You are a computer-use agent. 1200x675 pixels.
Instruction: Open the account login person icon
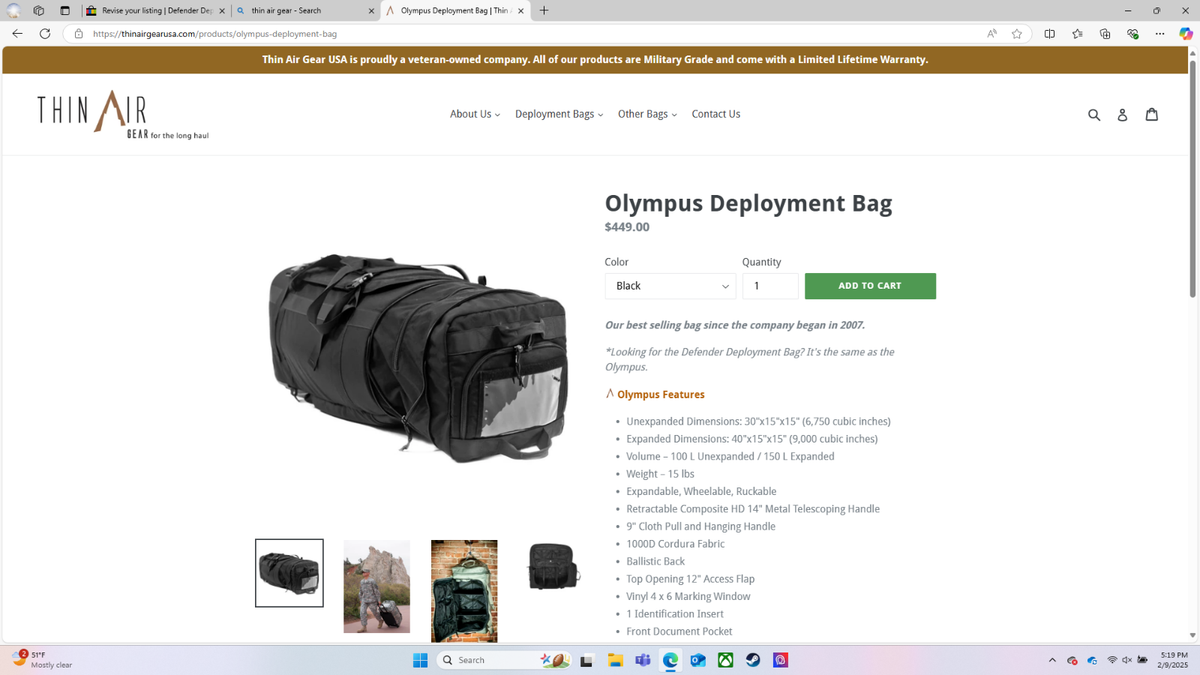tap(1122, 115)
